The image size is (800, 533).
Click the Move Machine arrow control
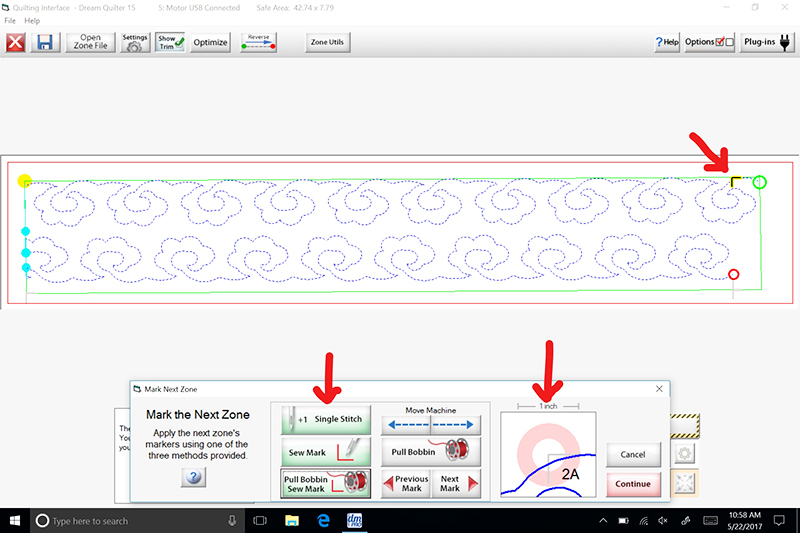point(430,424)
